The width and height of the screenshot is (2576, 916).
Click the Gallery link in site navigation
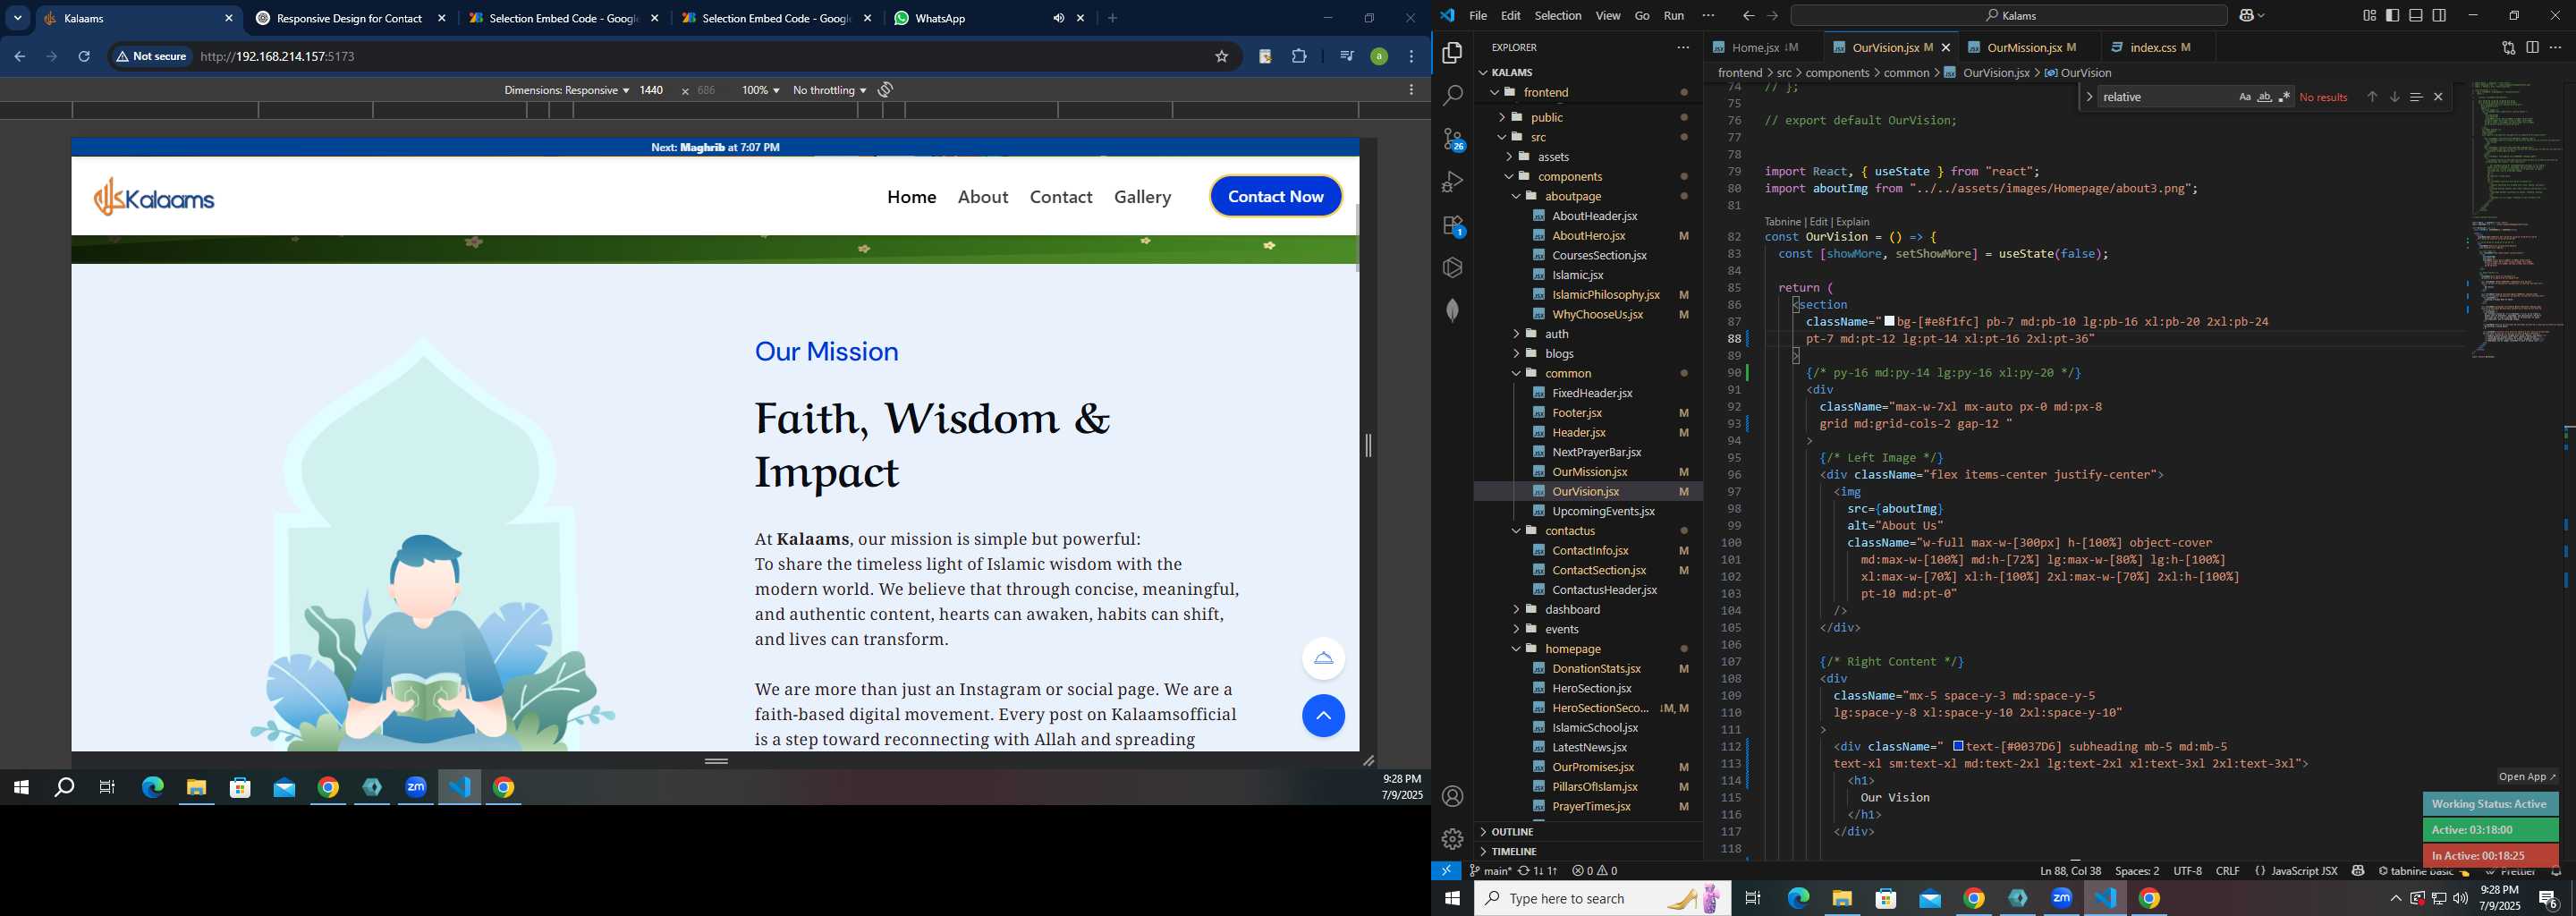coord(1142,197)
